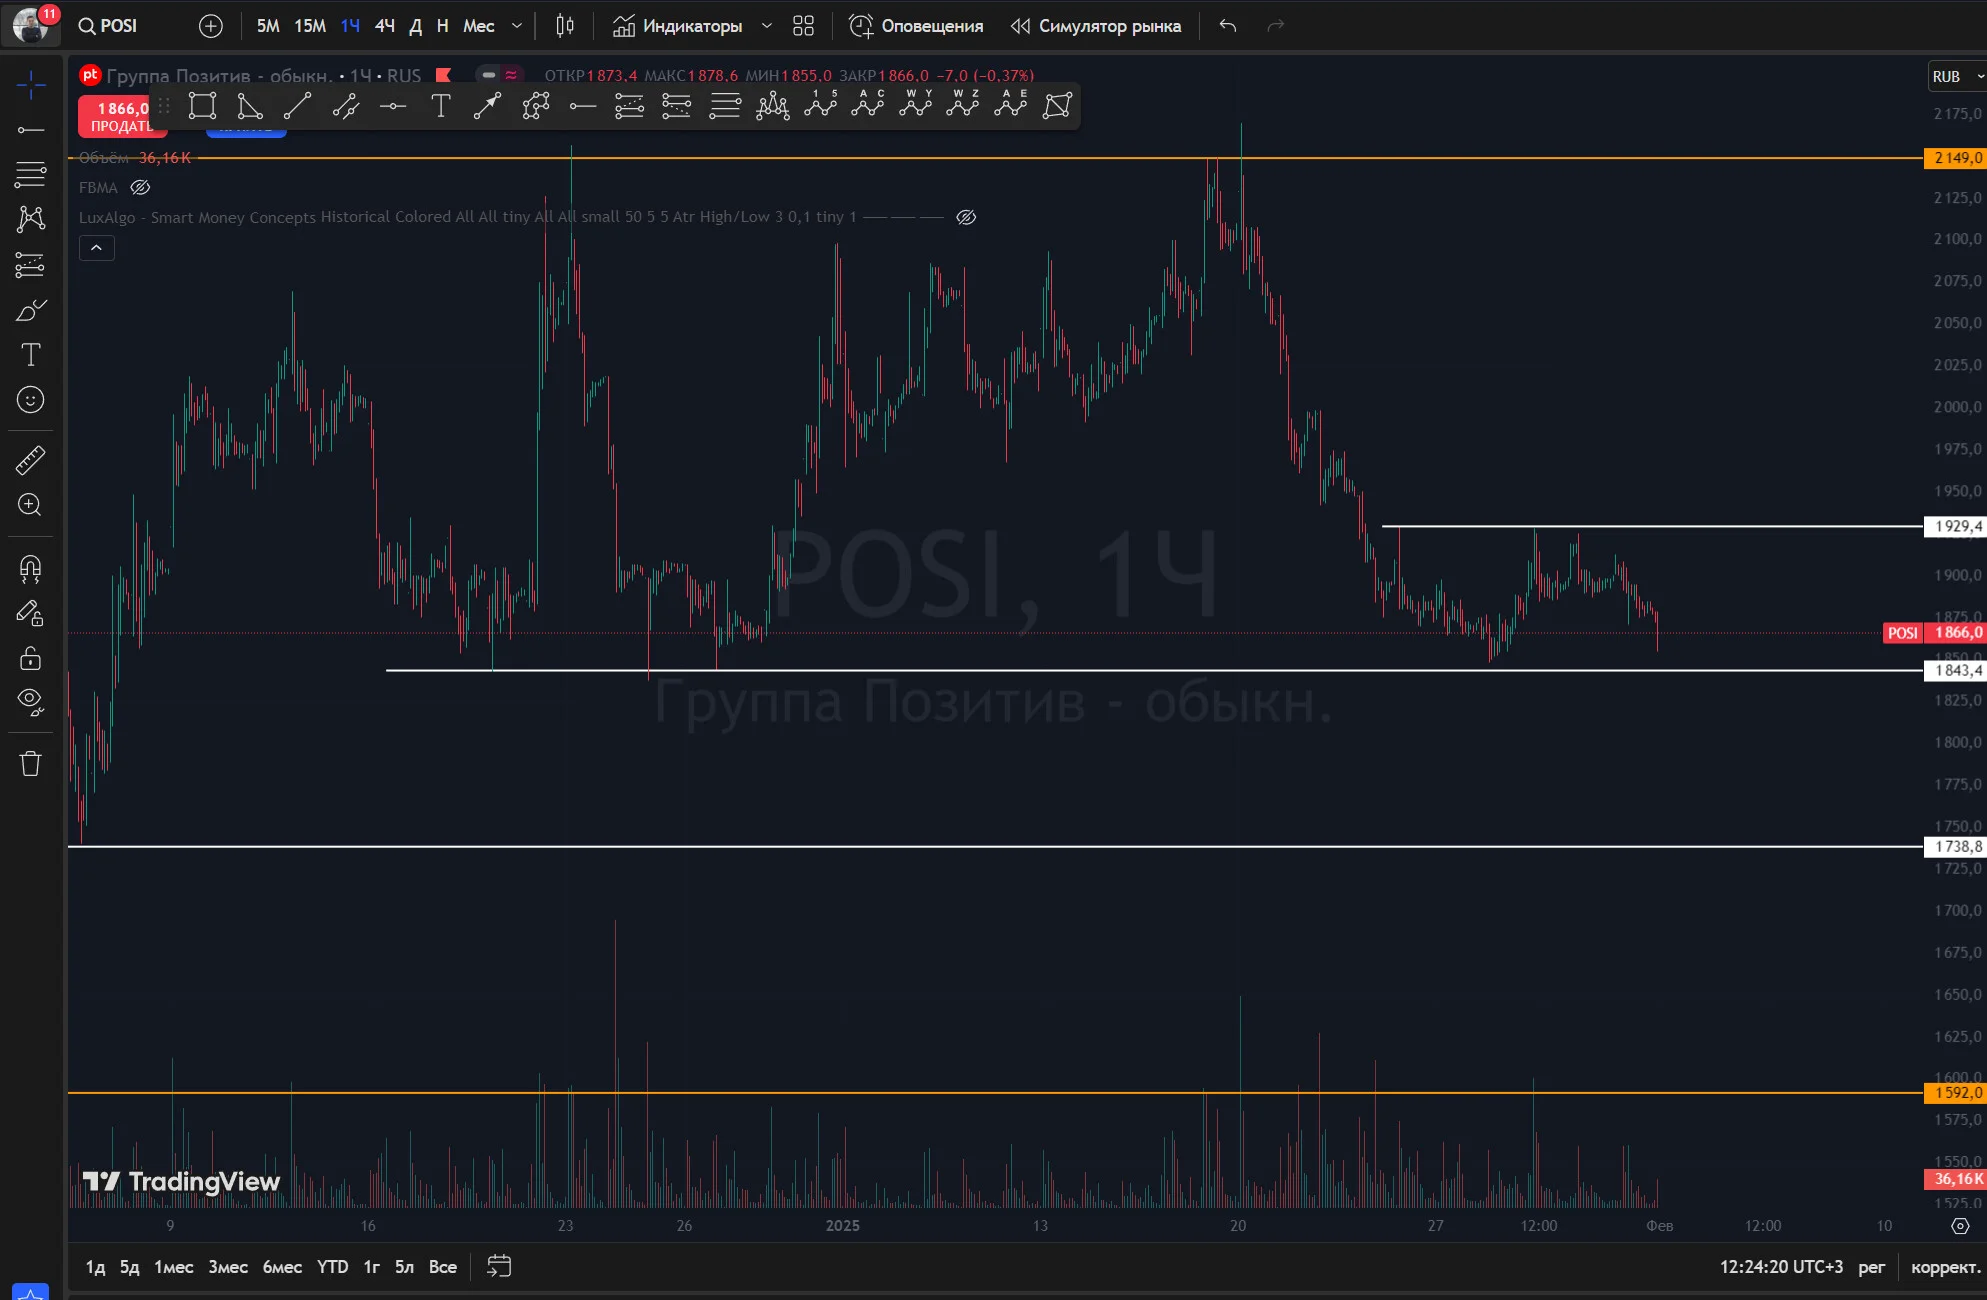Switch to the 5М timeframe

[268, 26]
